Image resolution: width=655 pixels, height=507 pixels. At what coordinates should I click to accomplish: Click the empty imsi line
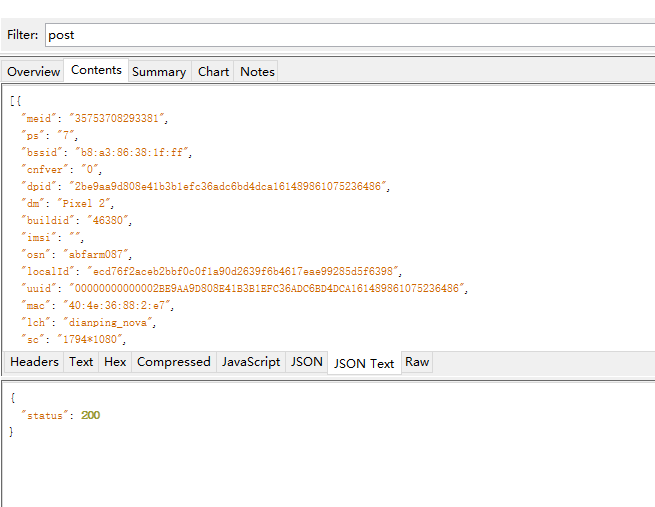(x=53, y=237)
